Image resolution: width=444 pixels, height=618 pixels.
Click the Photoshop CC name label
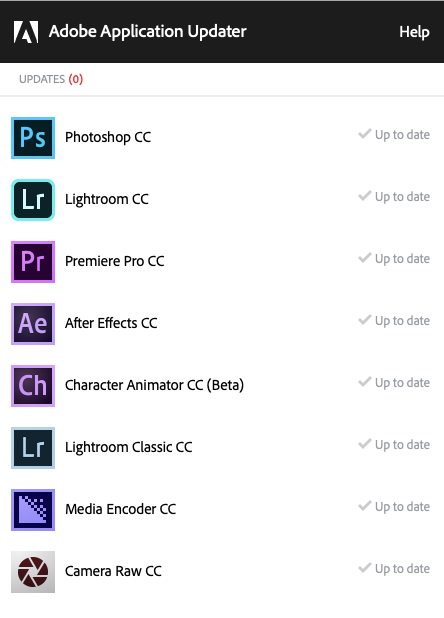[108, 137]
